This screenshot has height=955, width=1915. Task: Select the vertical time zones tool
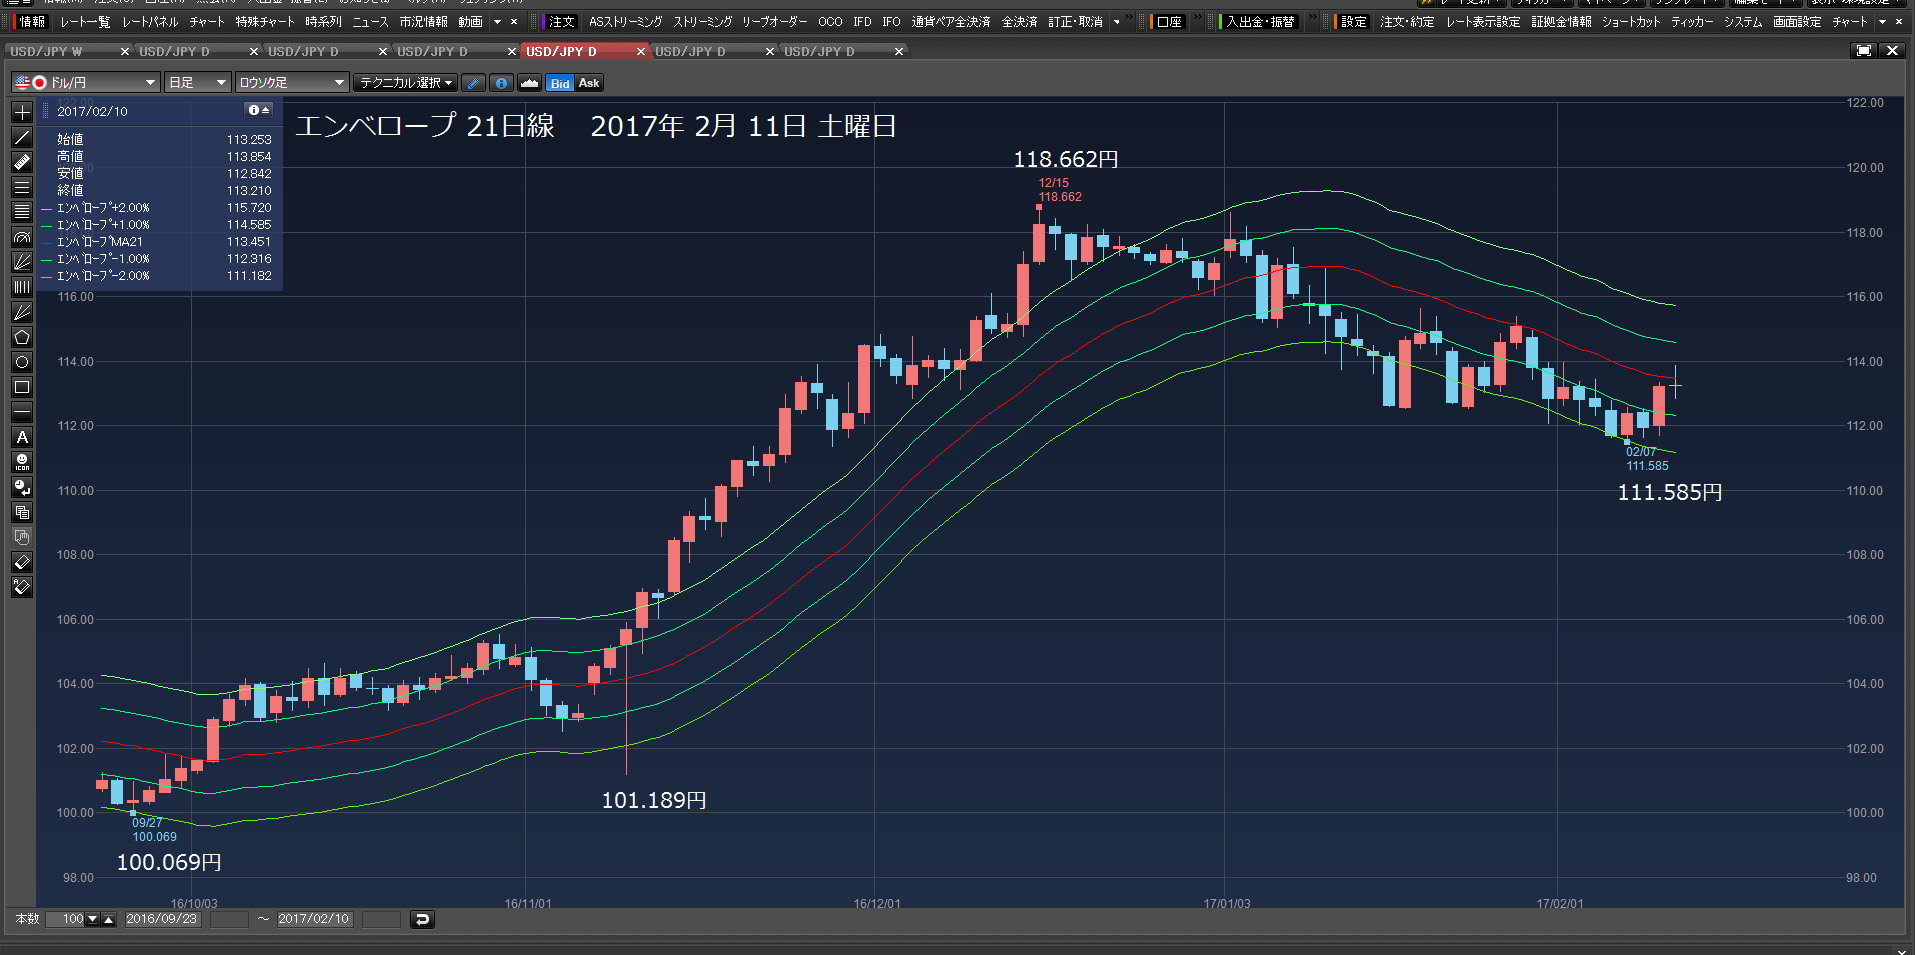tap(22, 287)
